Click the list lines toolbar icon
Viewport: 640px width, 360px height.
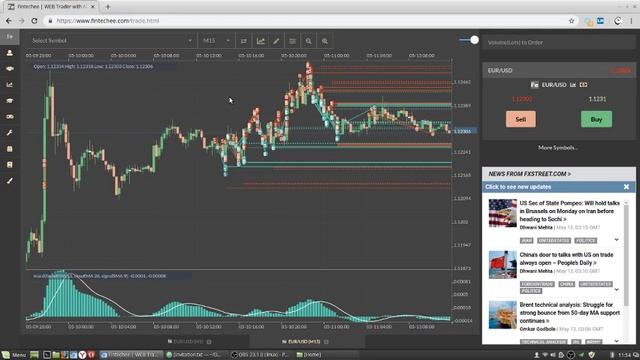pos(293,41)
